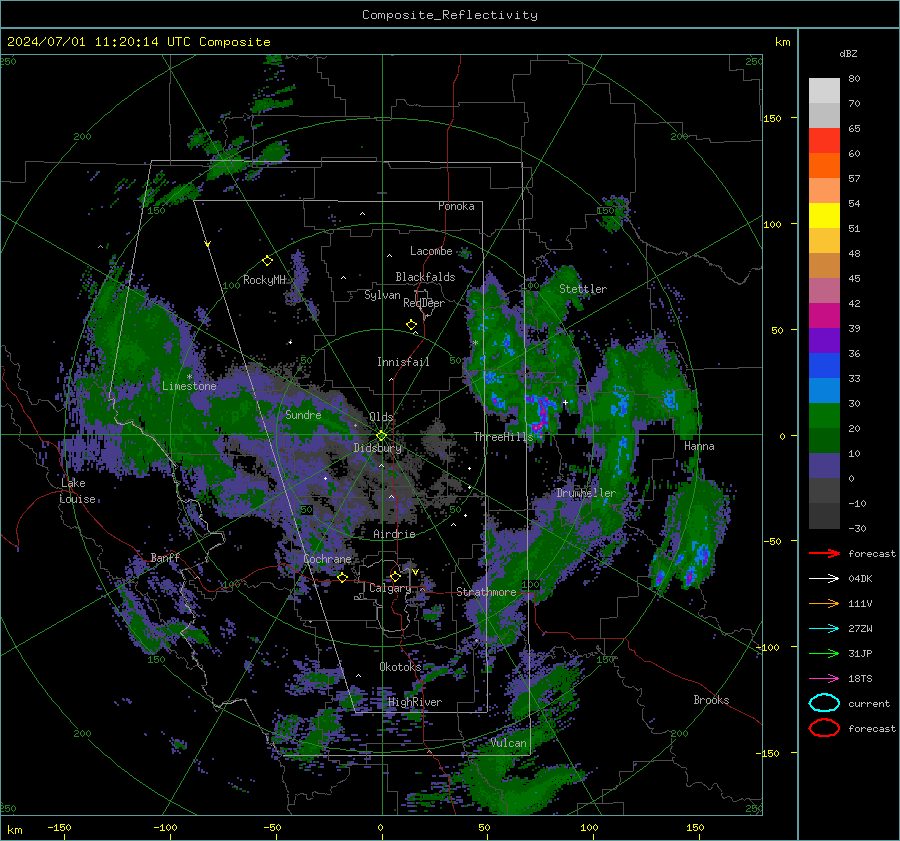Click the dBZ legend heading
The height and width of the screenshot is (841, 900).
[x=848, y=53]
